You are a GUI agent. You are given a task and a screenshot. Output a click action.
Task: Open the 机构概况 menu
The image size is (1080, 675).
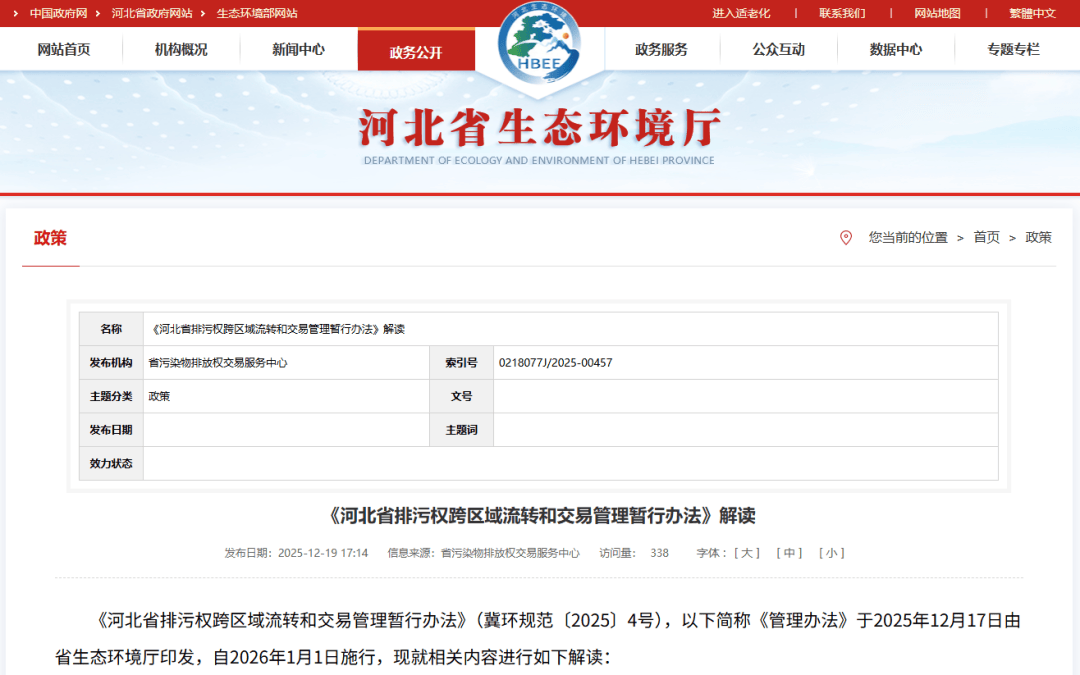click(181, 49)
